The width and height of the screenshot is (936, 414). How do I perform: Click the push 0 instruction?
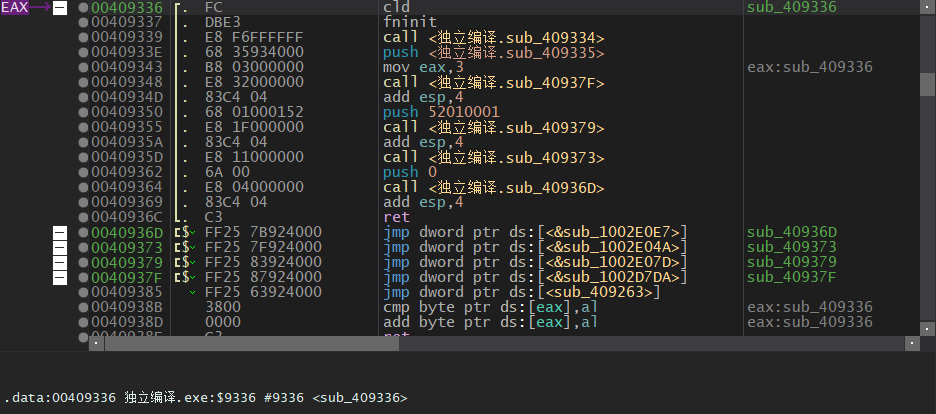410,172
